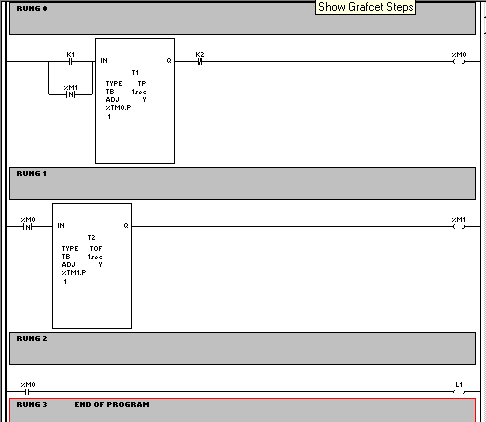Screen dimensions: 486x422
Task: Click the IN input pin of timer T1
Action: [x=104, y=61]
